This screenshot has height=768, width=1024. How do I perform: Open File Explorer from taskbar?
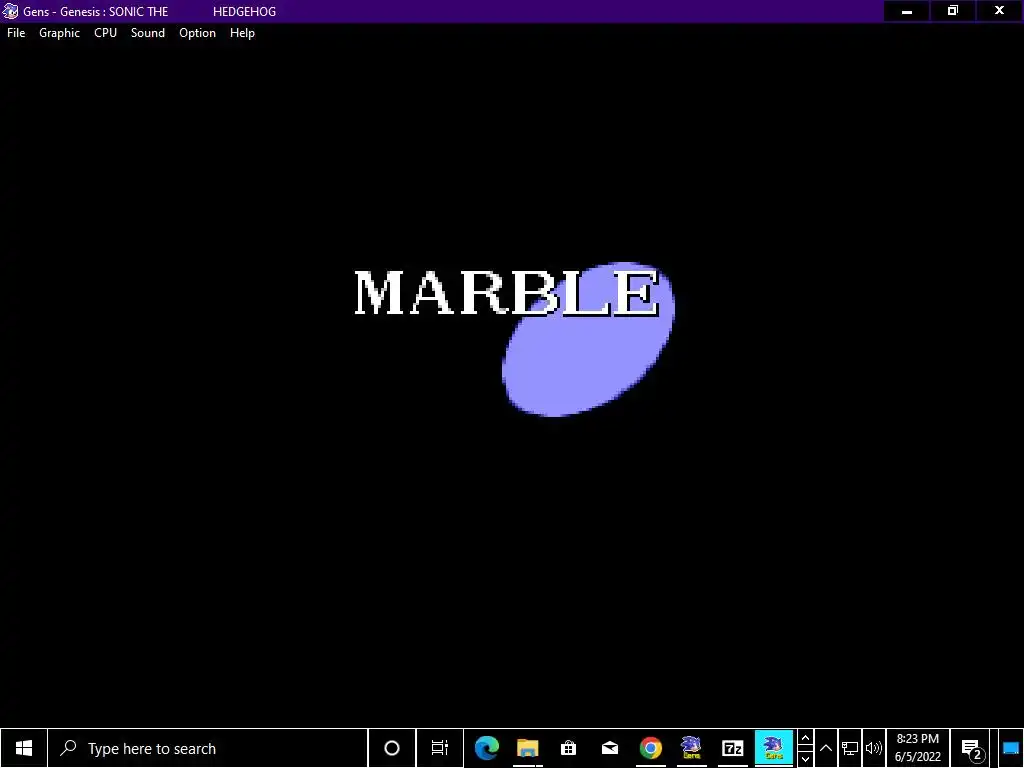pyautogui.click(x=528, y=748)
